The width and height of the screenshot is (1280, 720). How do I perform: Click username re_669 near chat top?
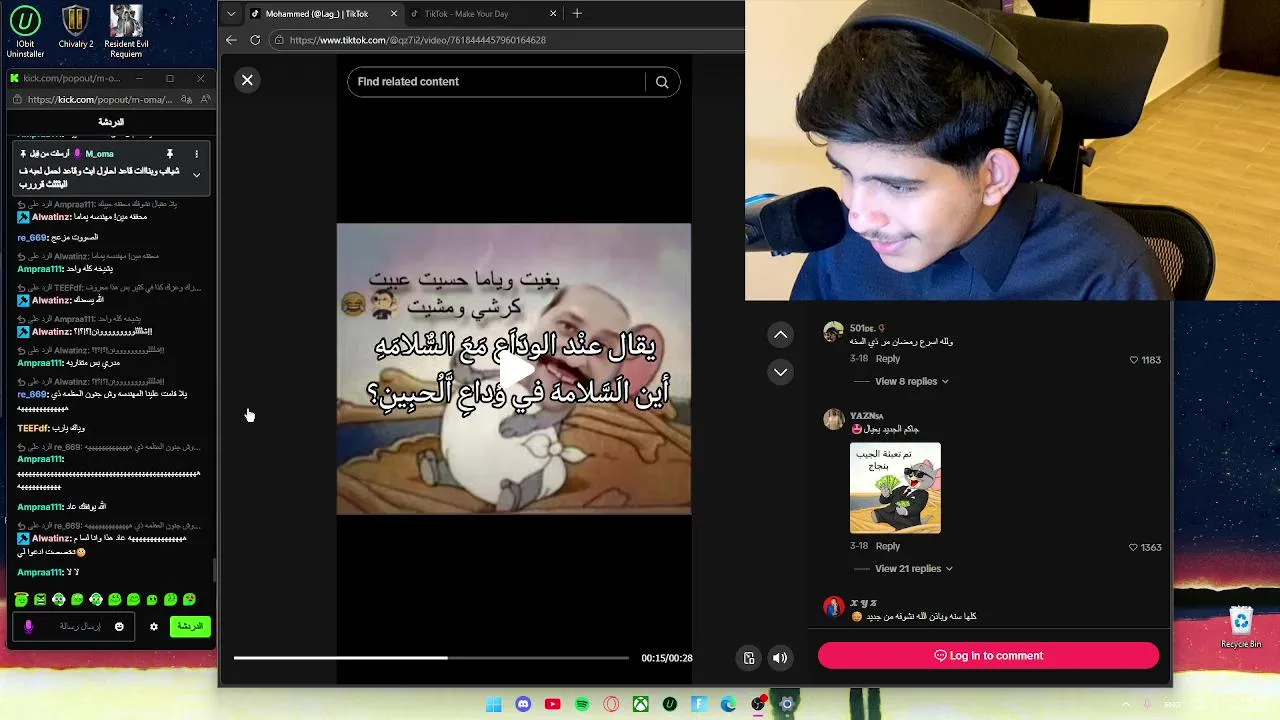(x=32, y=238)
